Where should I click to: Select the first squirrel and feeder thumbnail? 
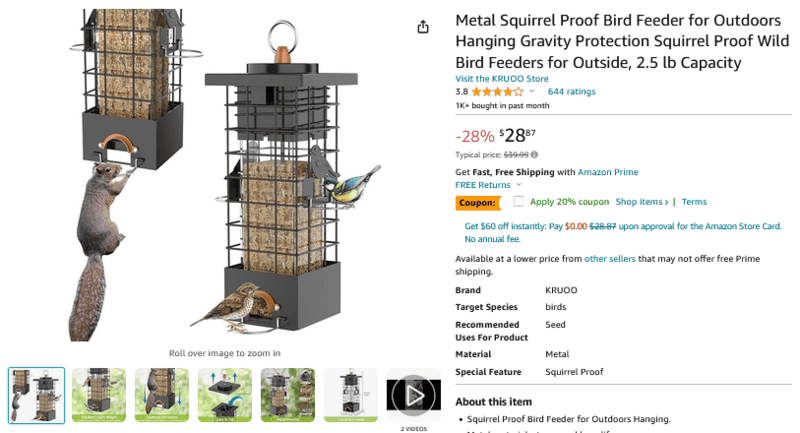tap(37, 395)
